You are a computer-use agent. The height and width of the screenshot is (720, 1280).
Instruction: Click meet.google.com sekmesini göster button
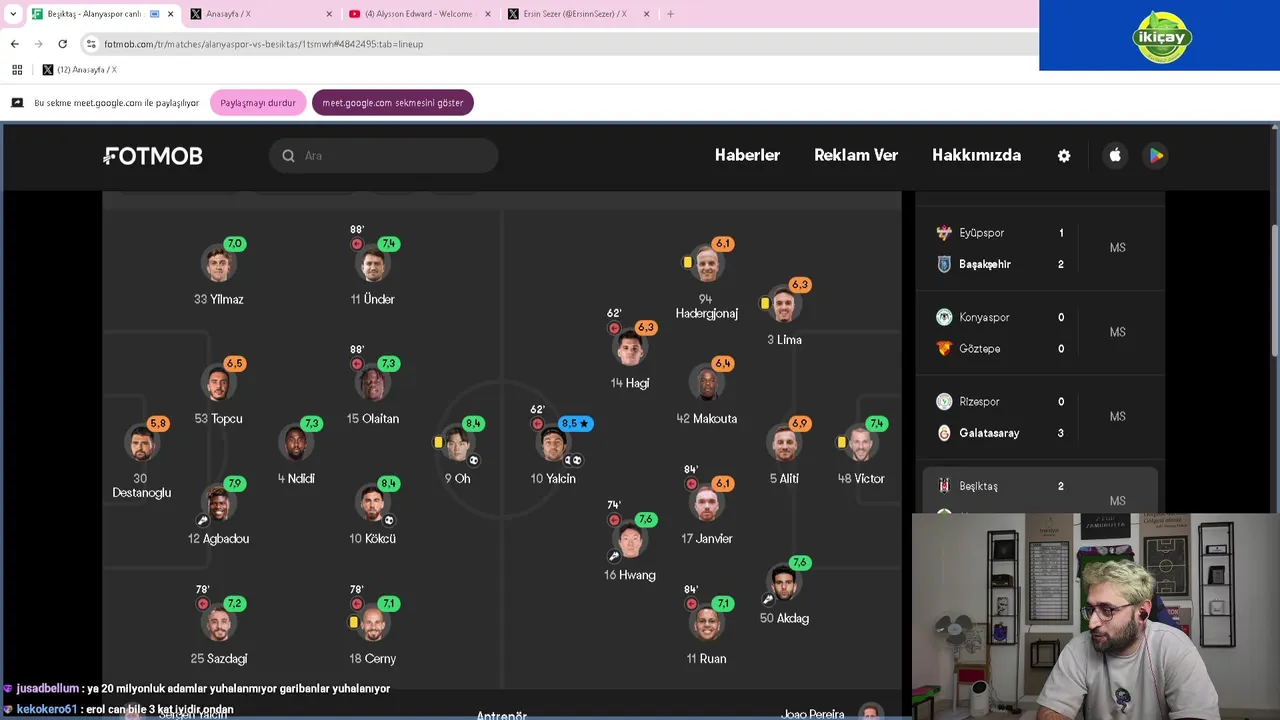393,103
